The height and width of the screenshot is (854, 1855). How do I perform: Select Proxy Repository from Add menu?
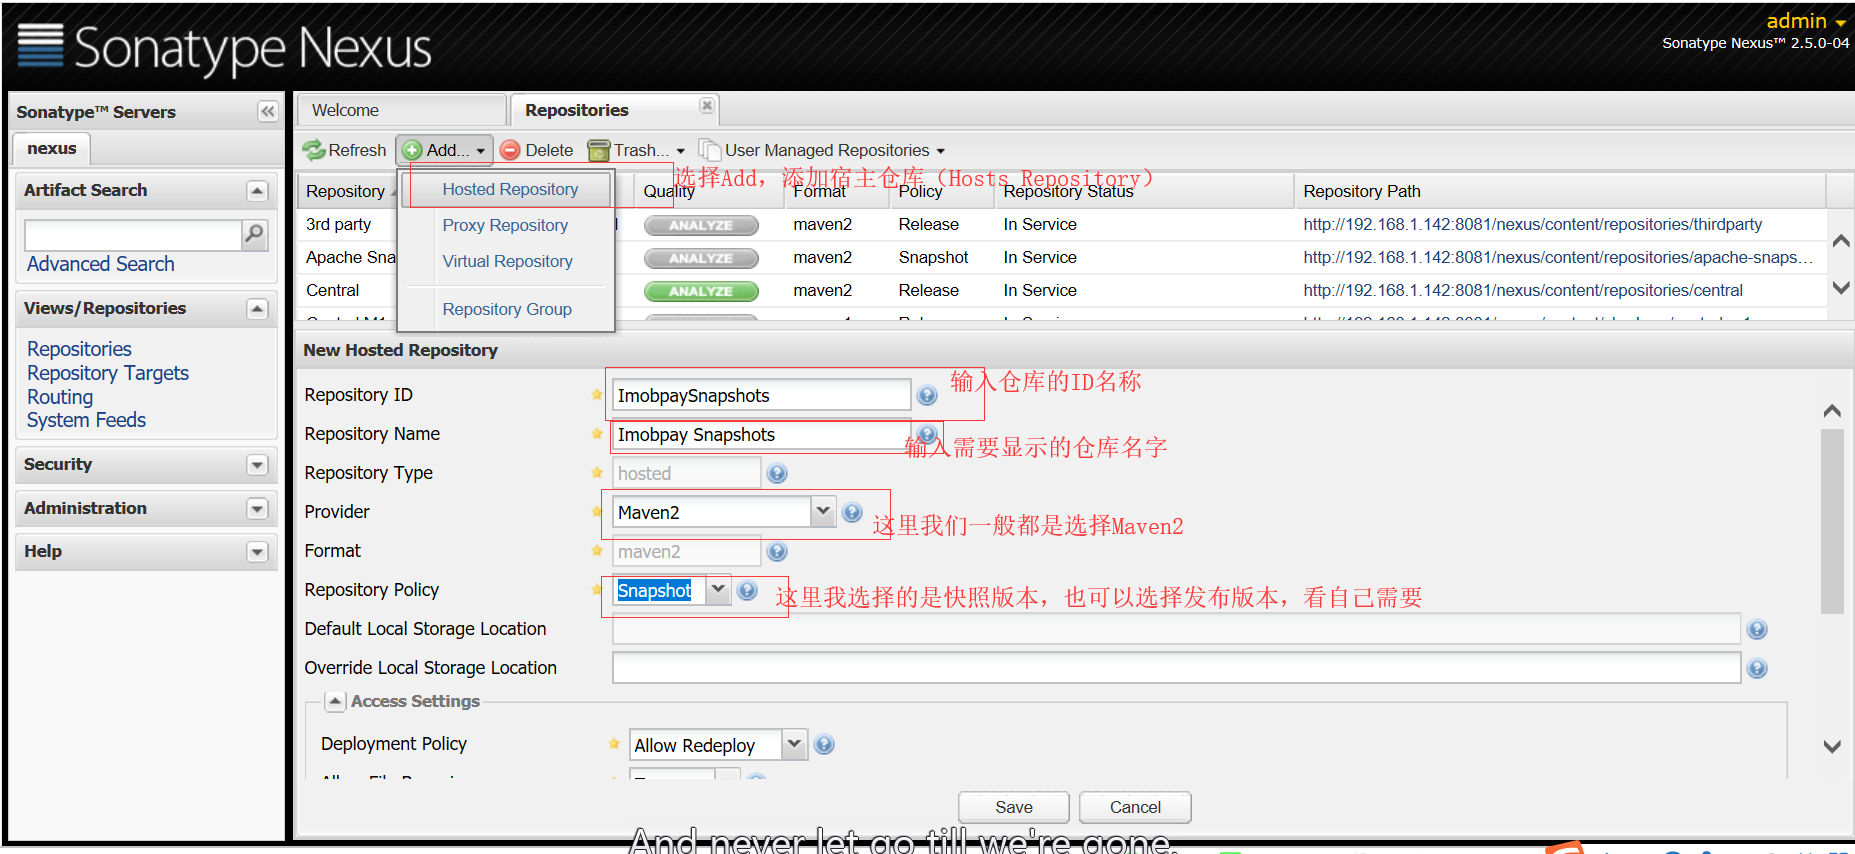pos(505,225)
